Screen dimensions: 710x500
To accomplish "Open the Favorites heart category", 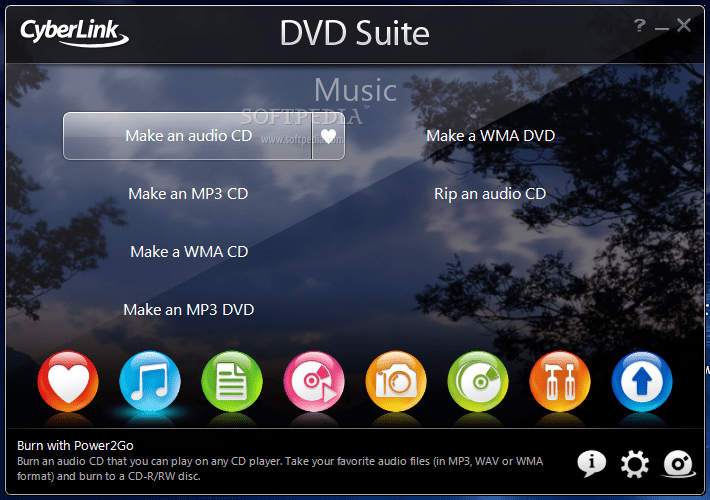I will click(x=68, y=381).
